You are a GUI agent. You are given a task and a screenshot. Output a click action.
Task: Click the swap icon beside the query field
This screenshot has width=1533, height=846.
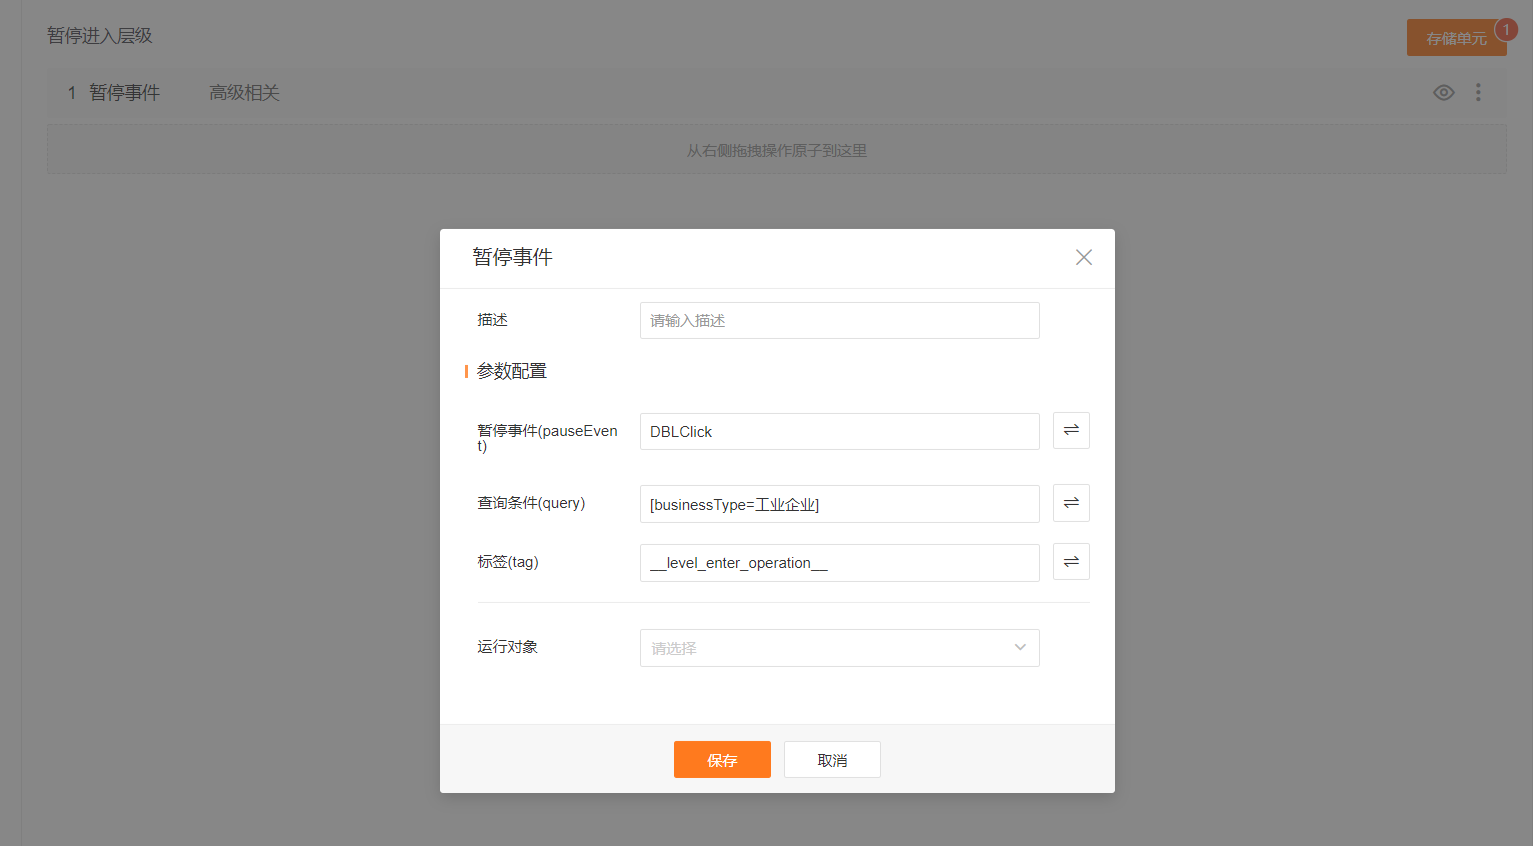1071,503
